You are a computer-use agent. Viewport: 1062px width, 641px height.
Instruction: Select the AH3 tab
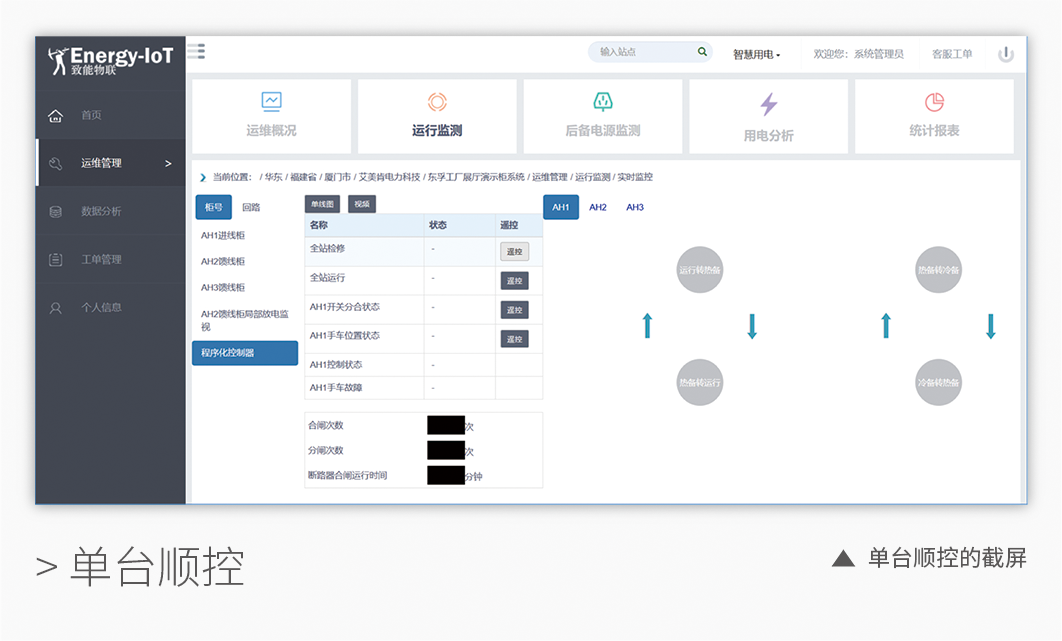(x=635, y=207)
